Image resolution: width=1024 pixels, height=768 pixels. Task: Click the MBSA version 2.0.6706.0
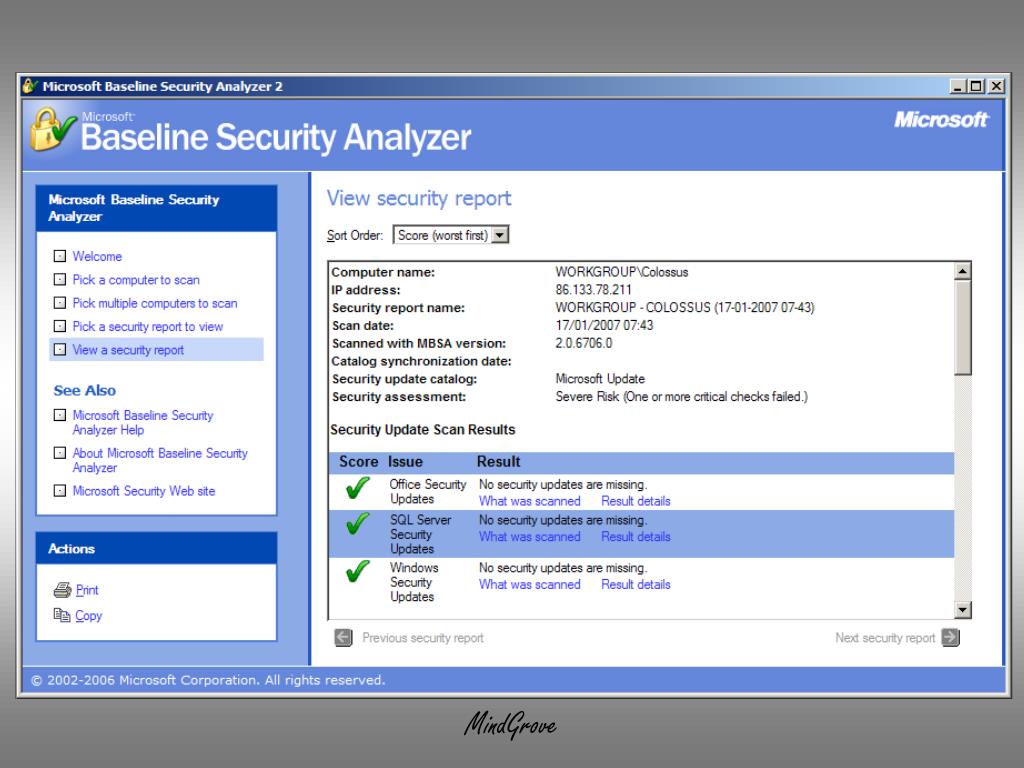pos(584,343)
